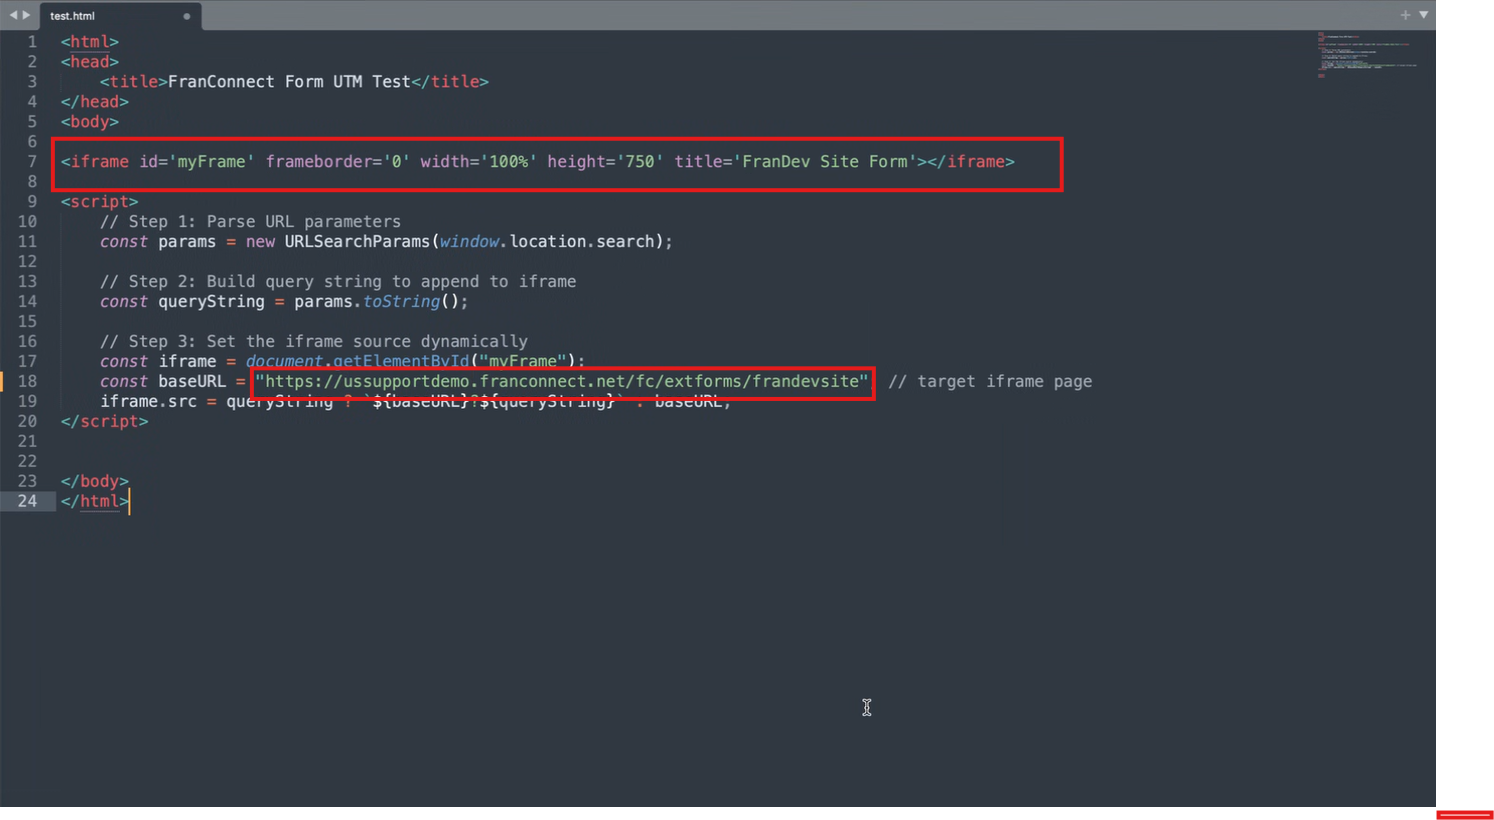Image resolution: width=1494 pixels, height=820 pixels.
Task: Open the tab list dropdown arrow
Action: [1423, 15]
